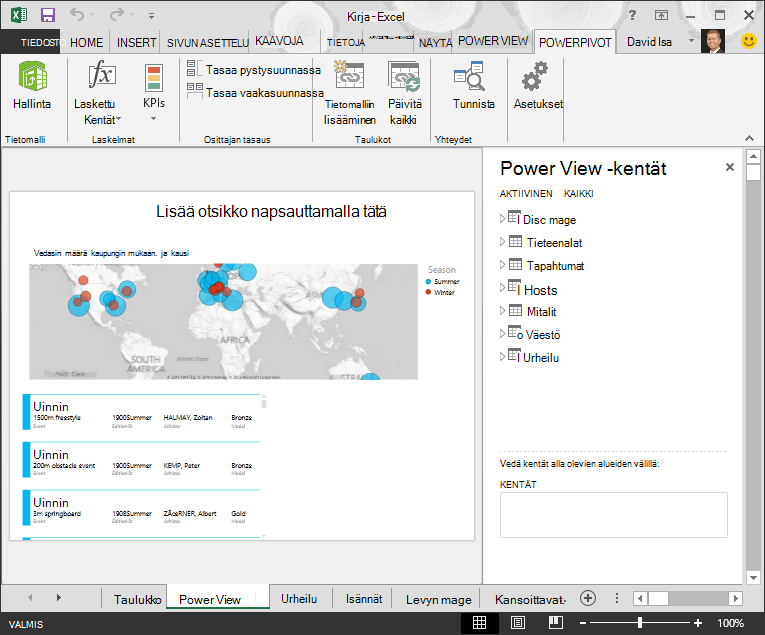Click the user profile photo
Image resolution: width=765 pixels, height=635 pixels.
coord(713,41)
